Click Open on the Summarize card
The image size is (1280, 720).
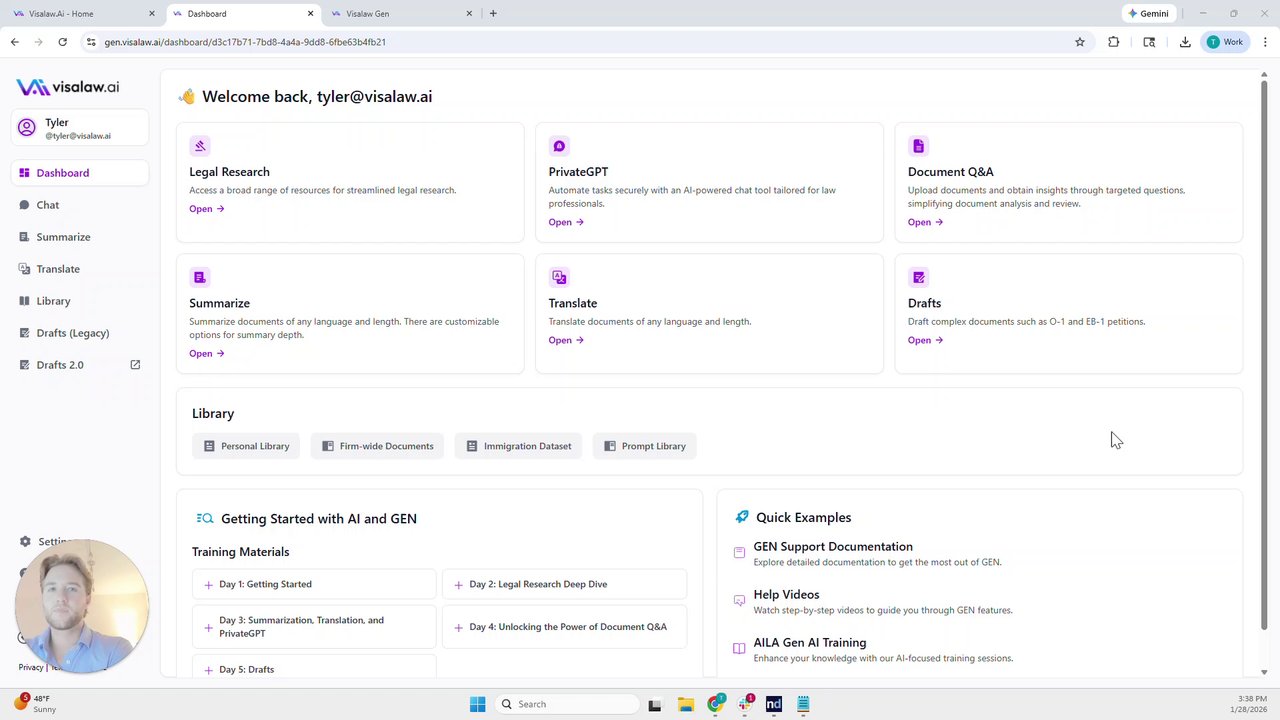[207, 353]
